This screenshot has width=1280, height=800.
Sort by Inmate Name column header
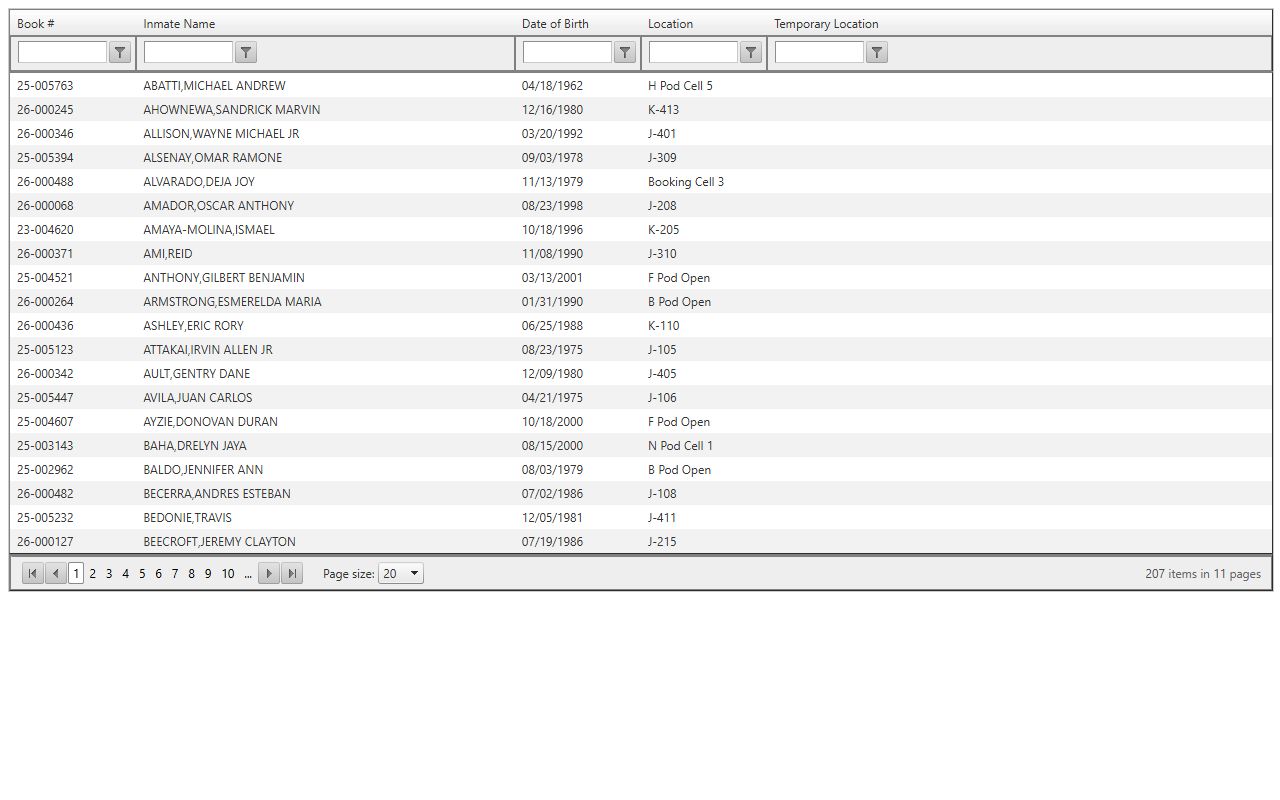(x=179, y=24)
